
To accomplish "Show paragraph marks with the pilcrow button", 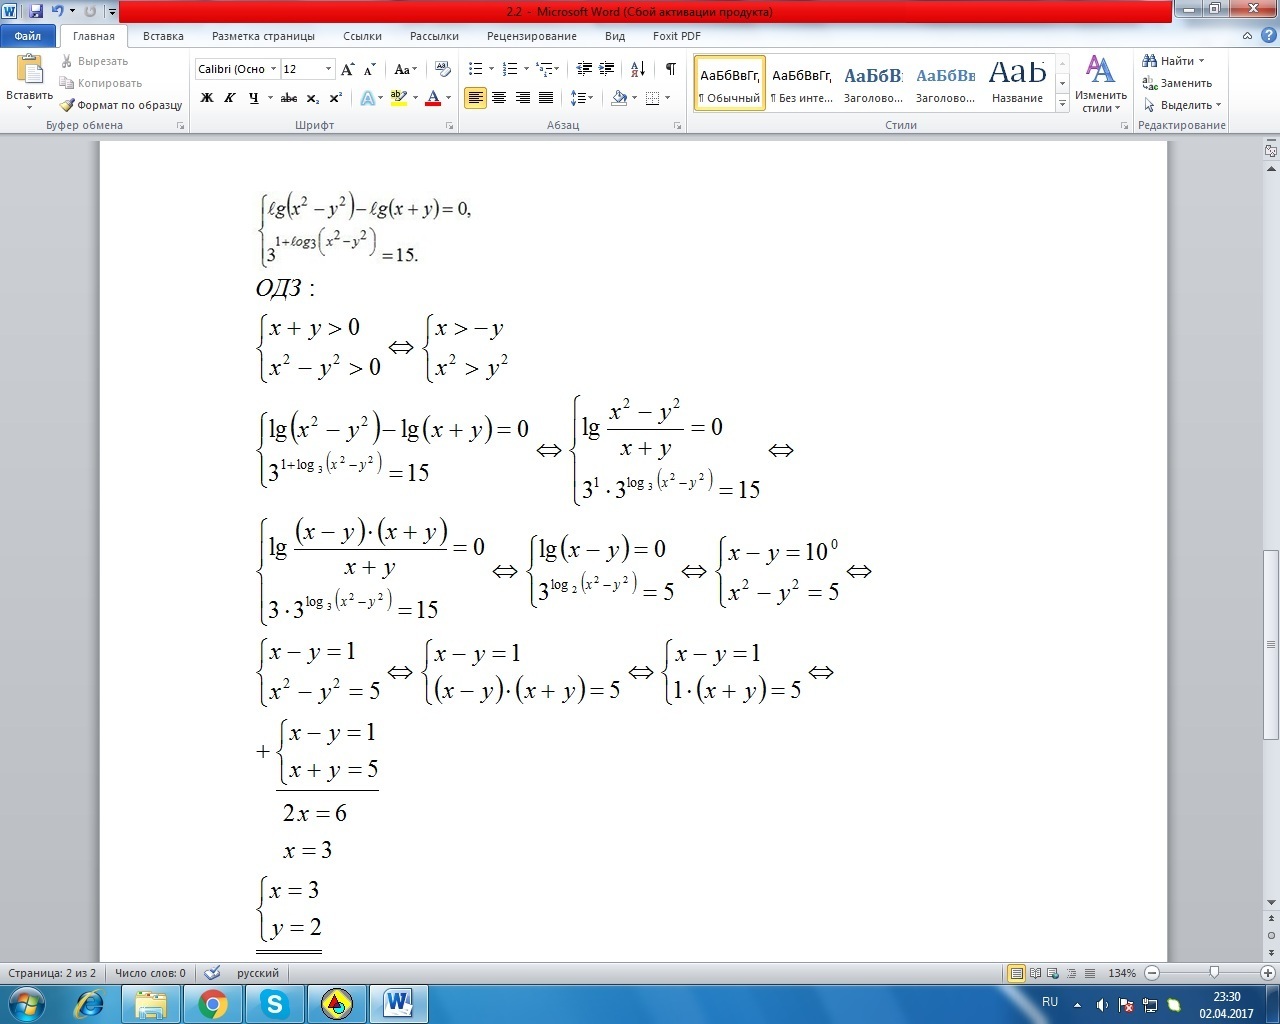I will tap(670, 69).
